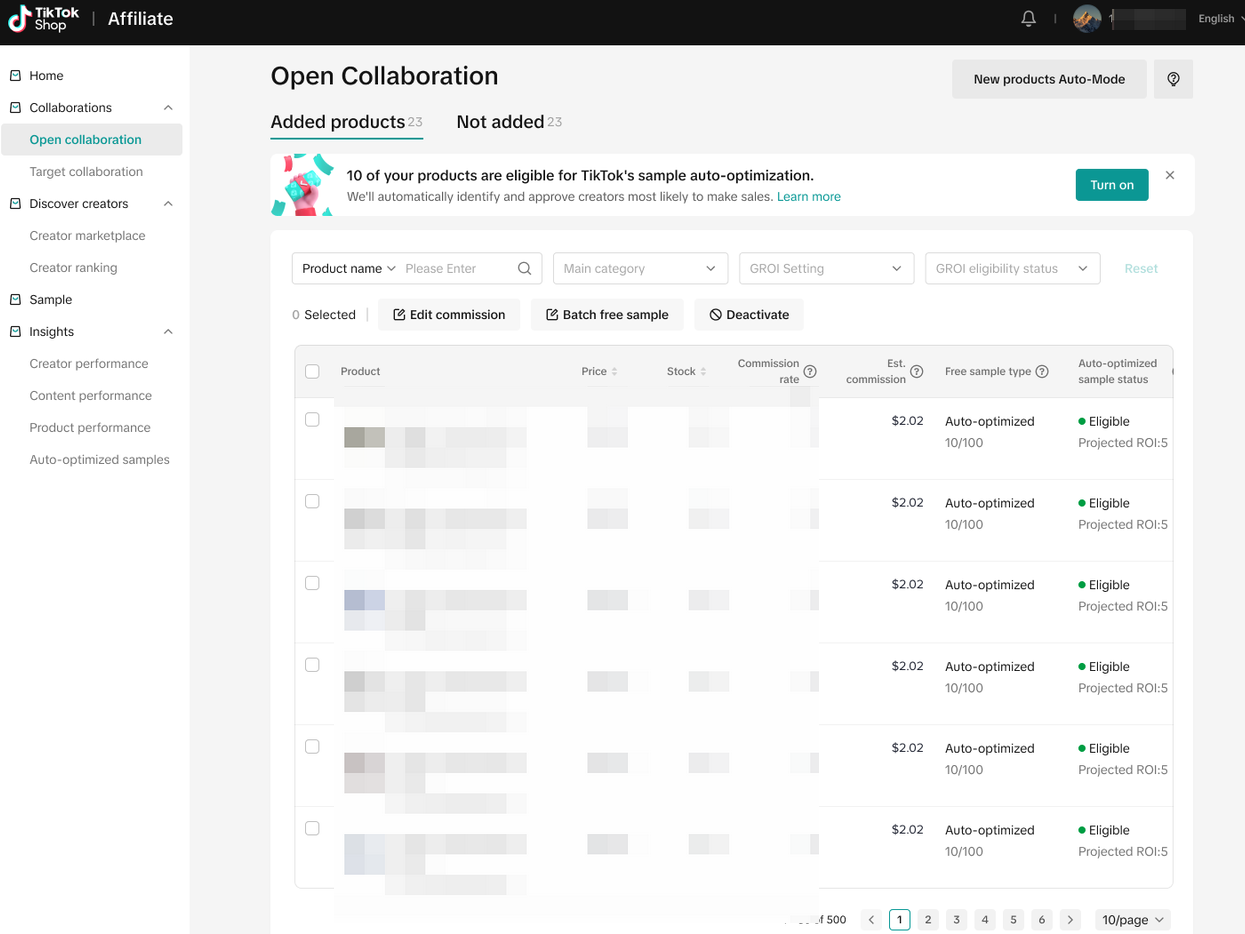The height and width of the screenshot is (934, 1245).
Task: Click the search magnifier icon
Action: 524,268
